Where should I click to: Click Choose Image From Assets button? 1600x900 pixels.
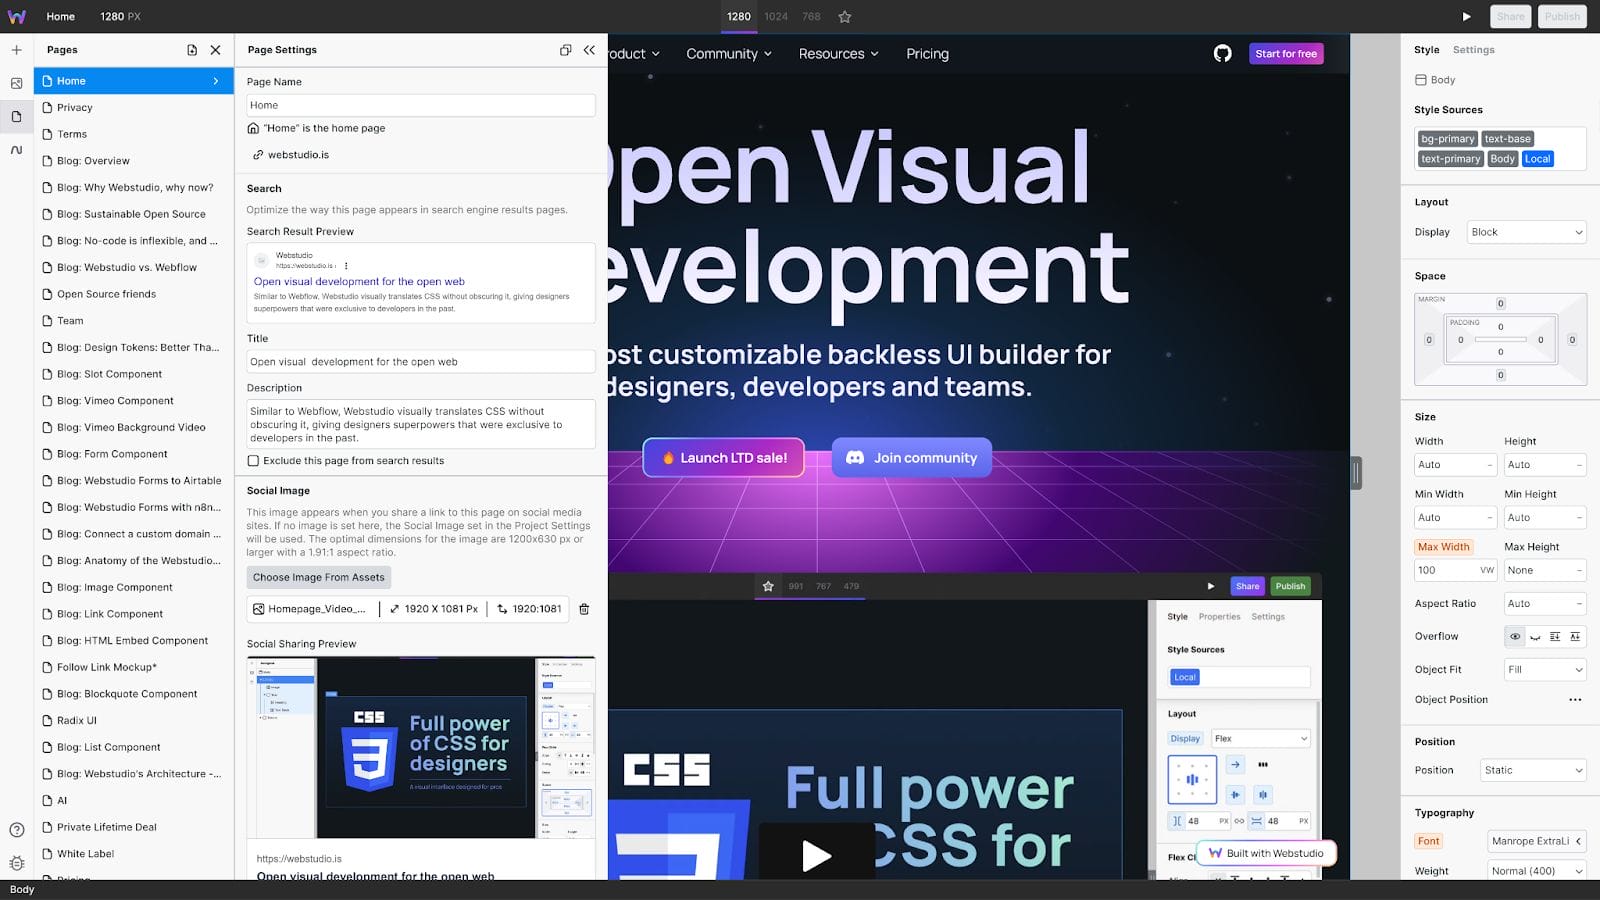[x=318, y=577]
